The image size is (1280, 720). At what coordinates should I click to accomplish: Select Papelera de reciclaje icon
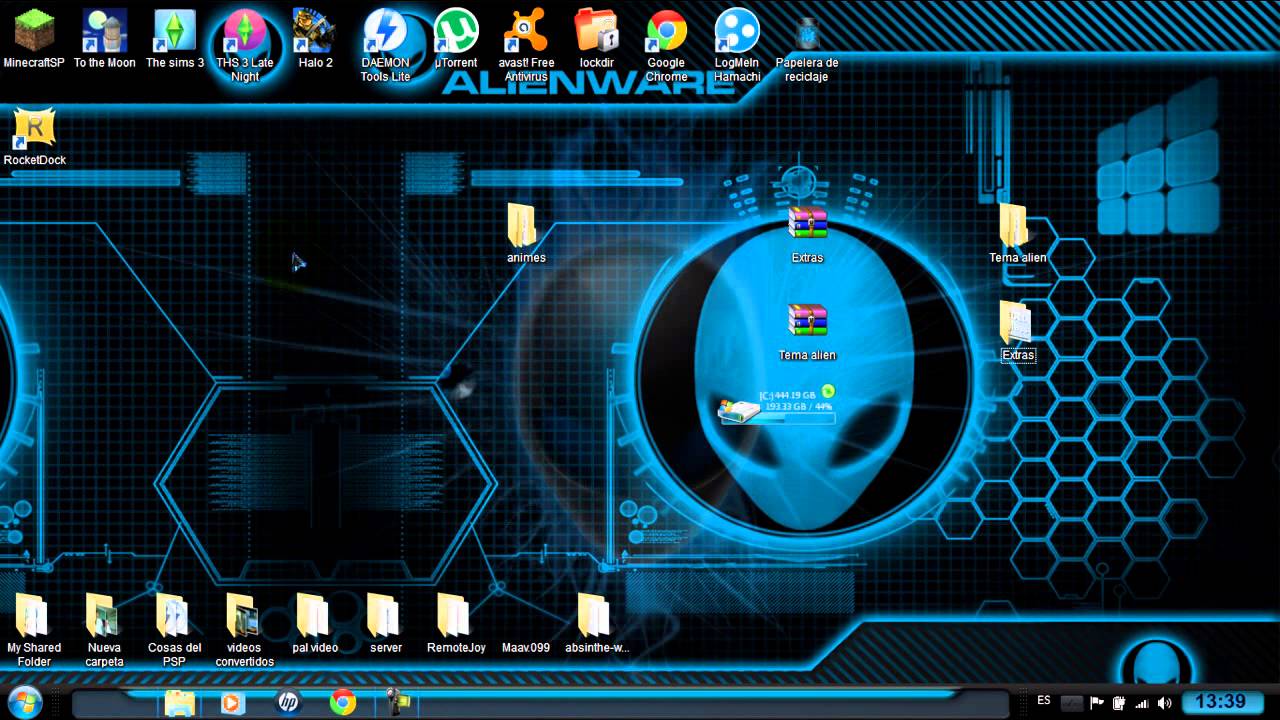(x=807, y=45)
